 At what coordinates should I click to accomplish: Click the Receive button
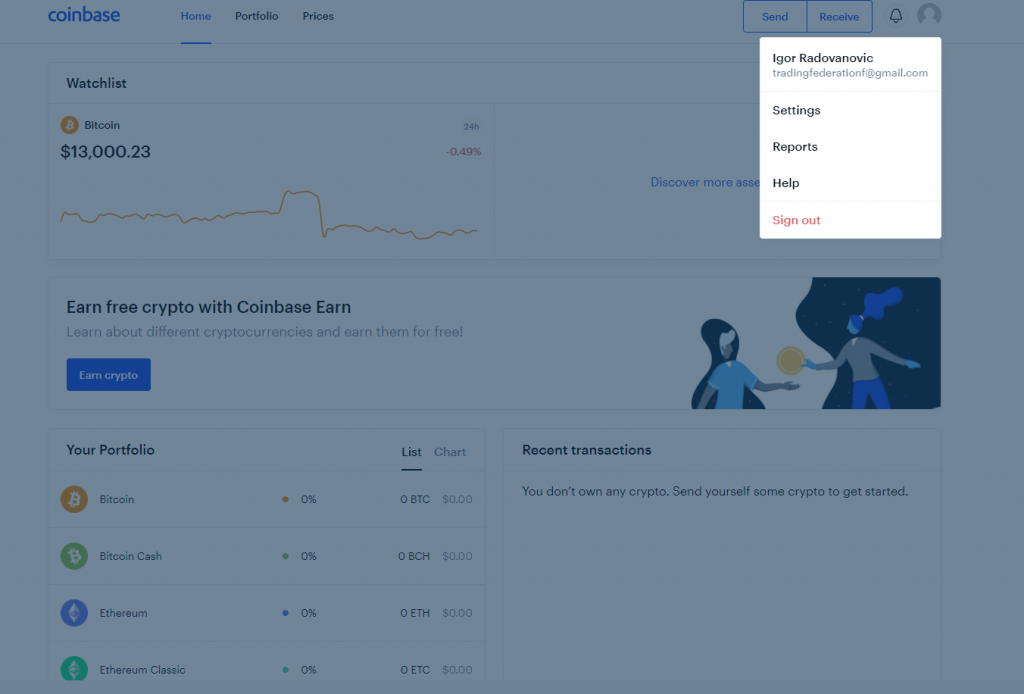coord(839,16)
